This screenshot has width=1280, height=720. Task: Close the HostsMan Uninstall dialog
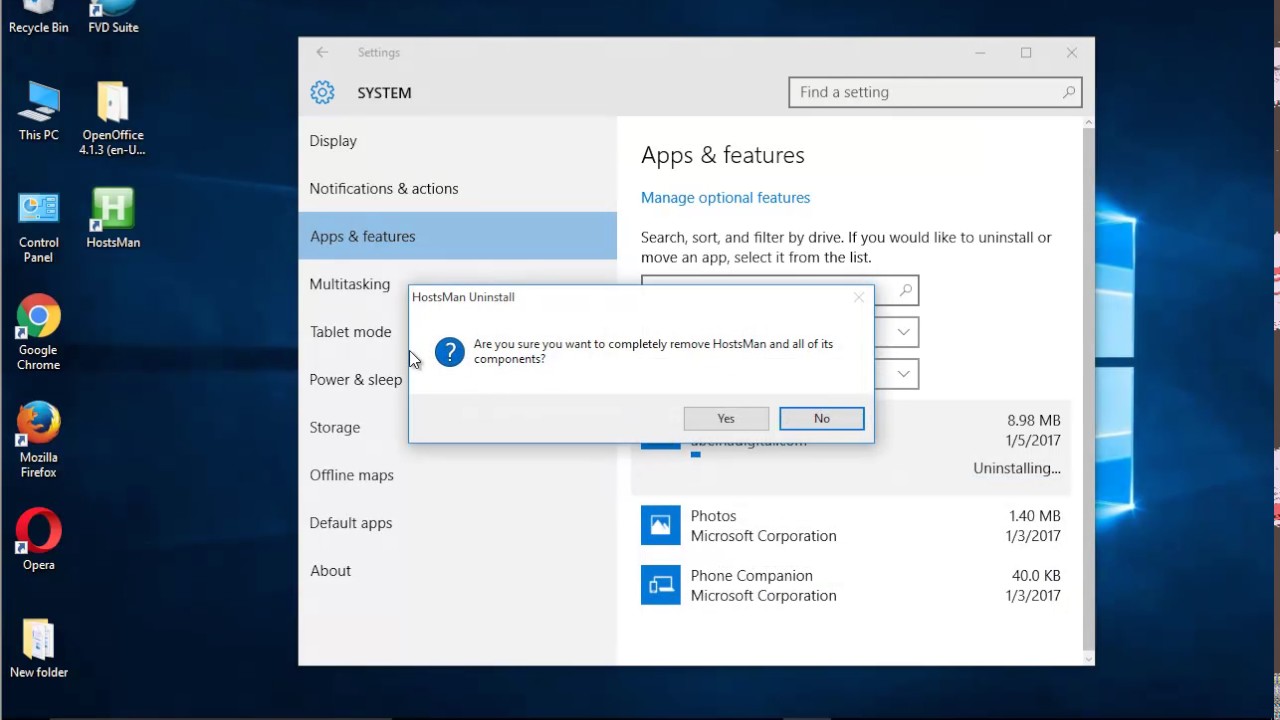(x=858, y=297)
